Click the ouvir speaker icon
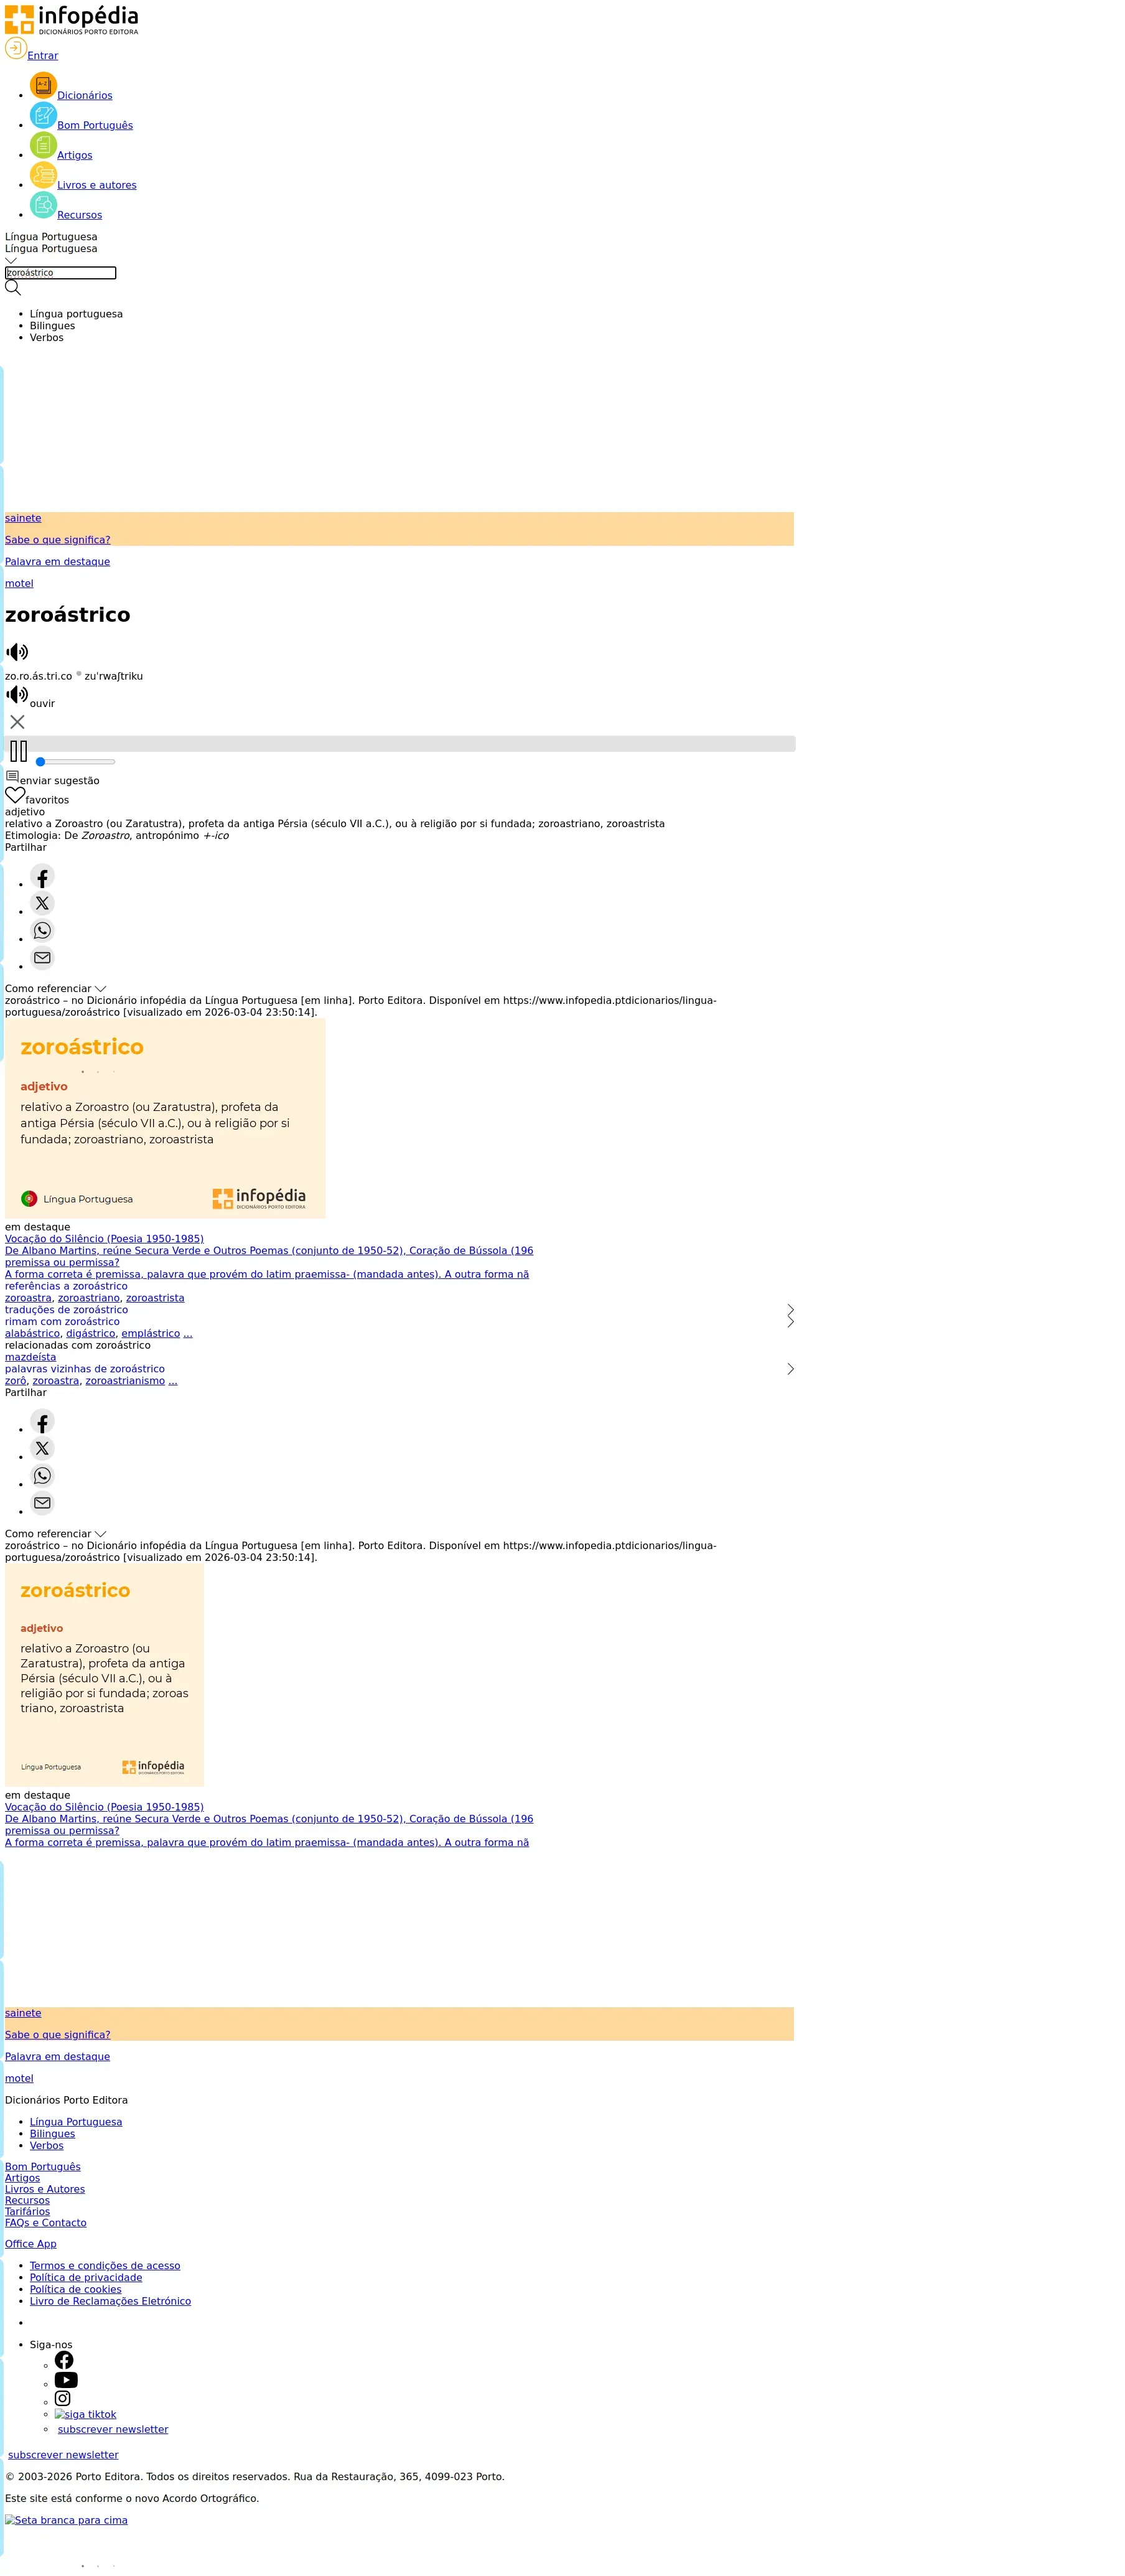 point(17,694)
